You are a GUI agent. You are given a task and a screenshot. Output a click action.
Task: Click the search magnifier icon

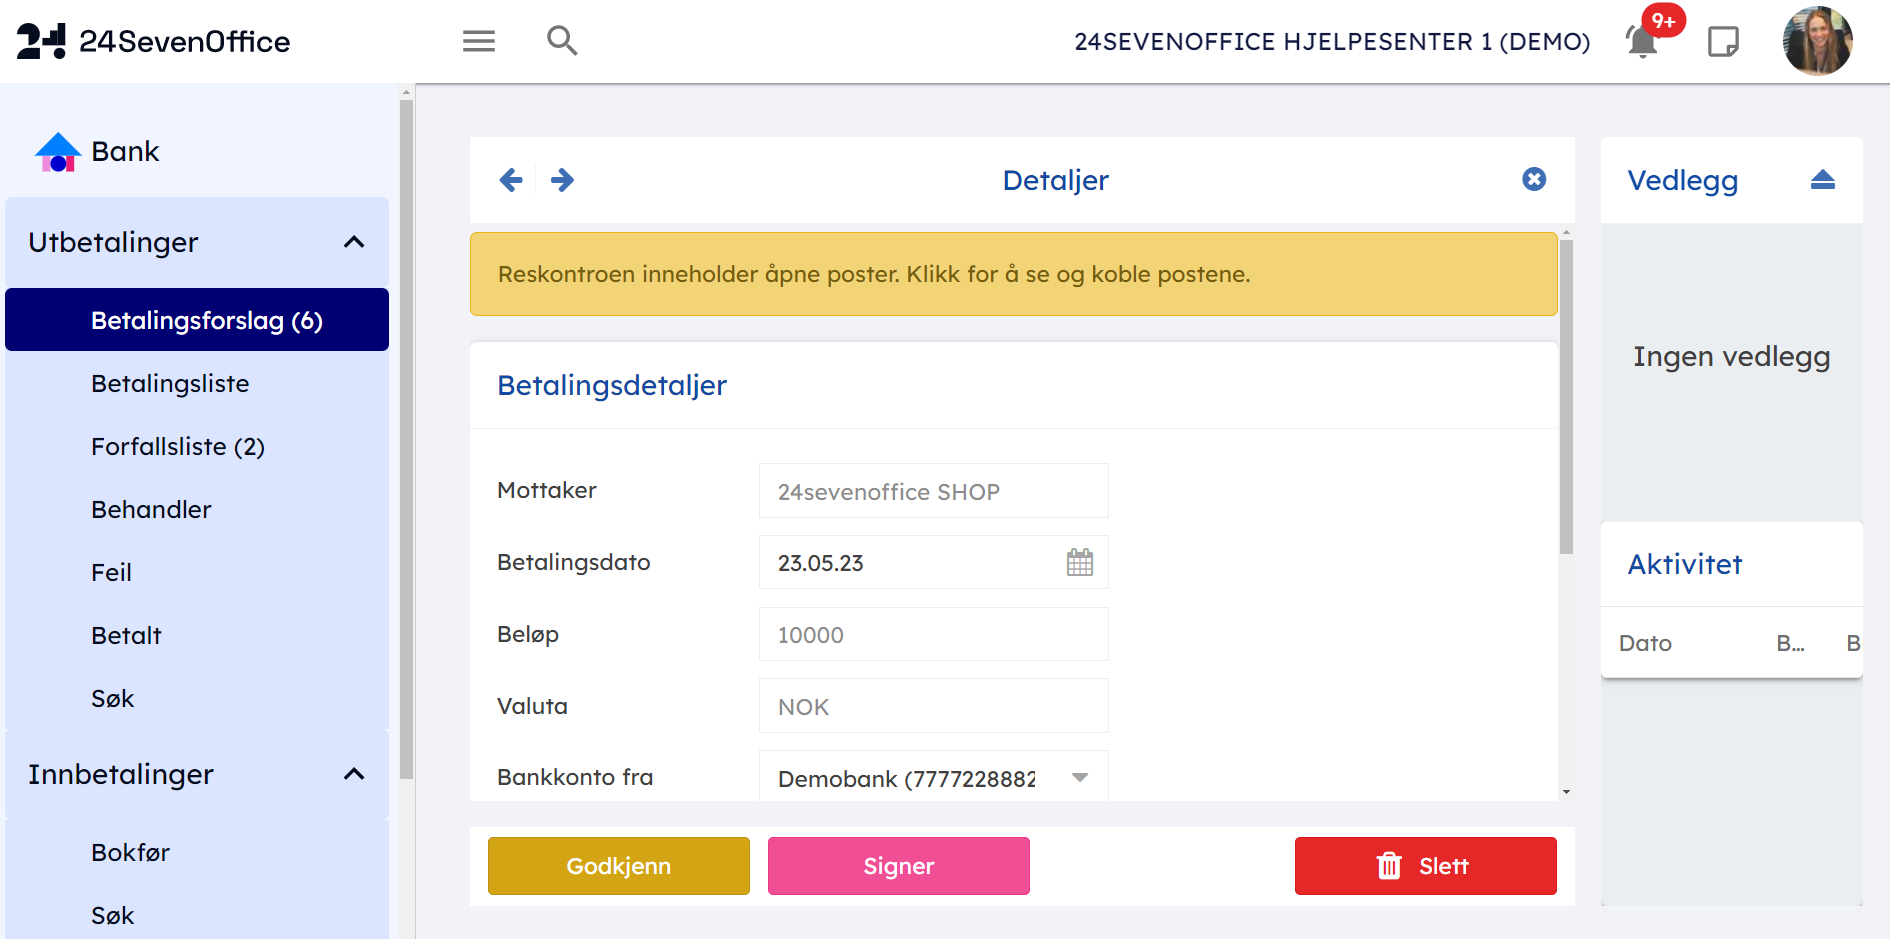coord(562,41)
